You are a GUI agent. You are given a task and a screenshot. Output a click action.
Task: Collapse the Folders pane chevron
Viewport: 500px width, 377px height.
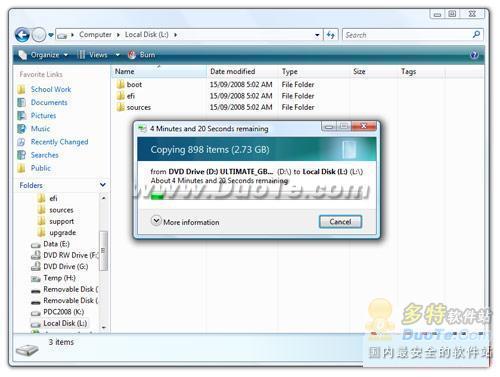103,185
